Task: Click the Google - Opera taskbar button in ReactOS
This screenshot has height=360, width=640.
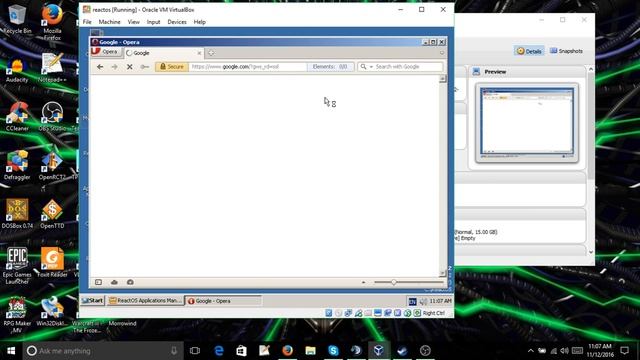Action: (x=223, y=301)
